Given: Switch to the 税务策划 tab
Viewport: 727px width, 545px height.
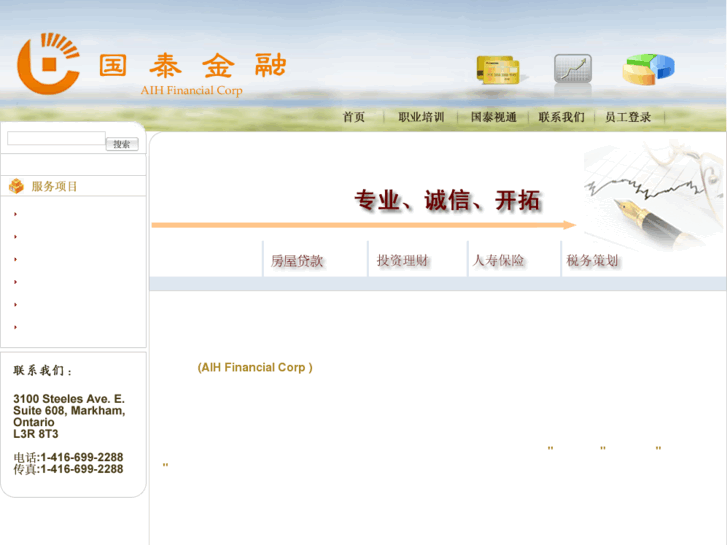Looking at the screenshot, I should coord(593,261).
